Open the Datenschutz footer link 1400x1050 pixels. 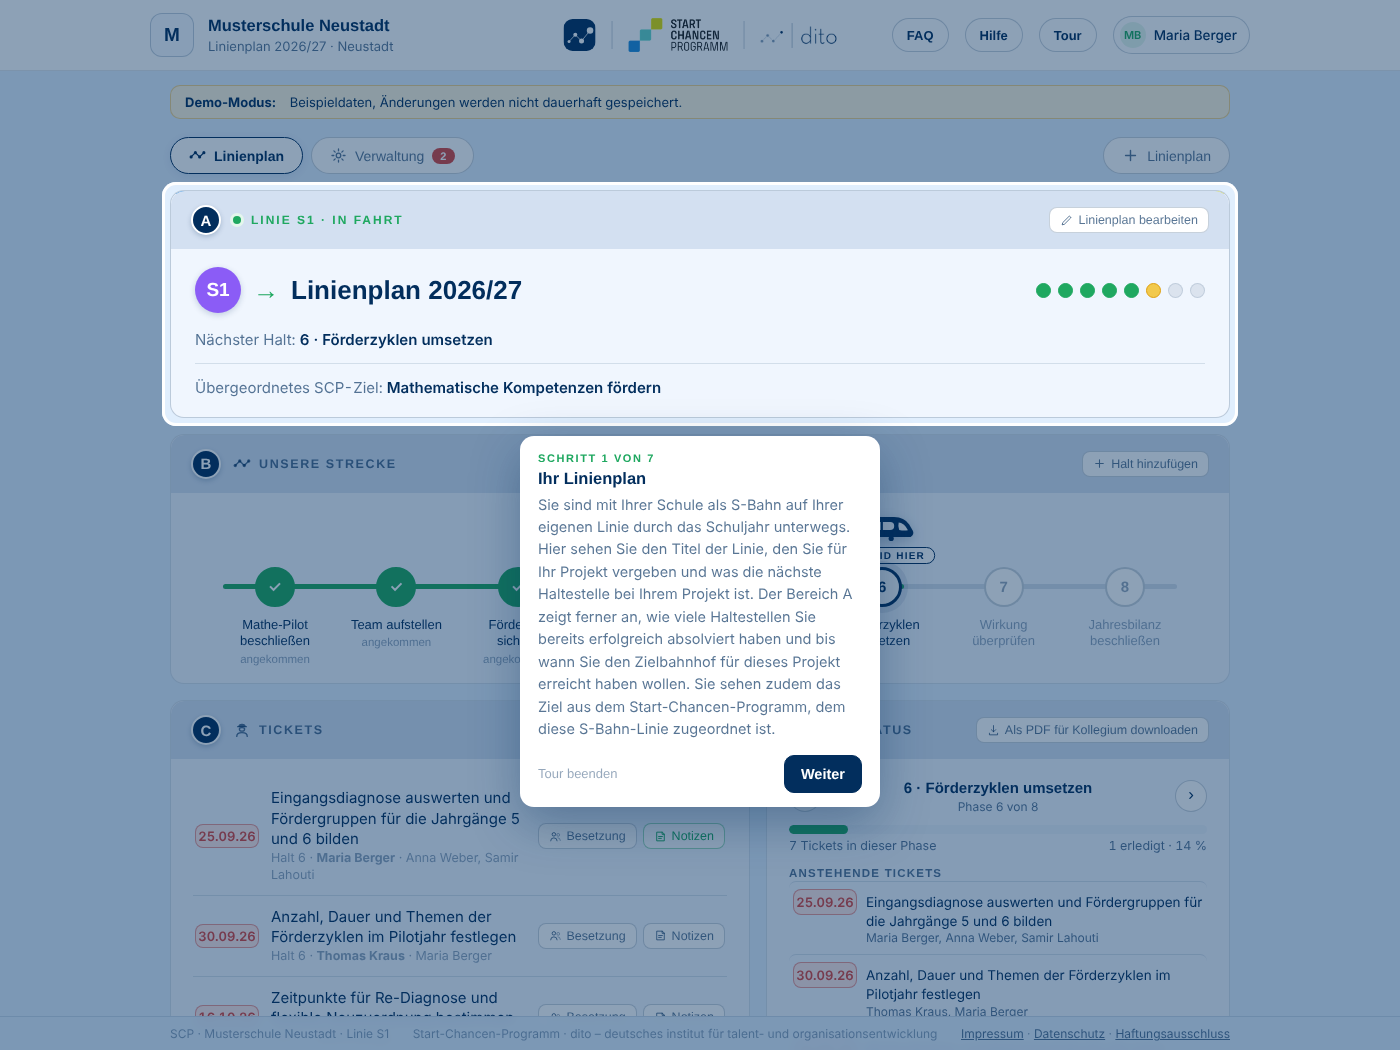coord(1069,1034)
